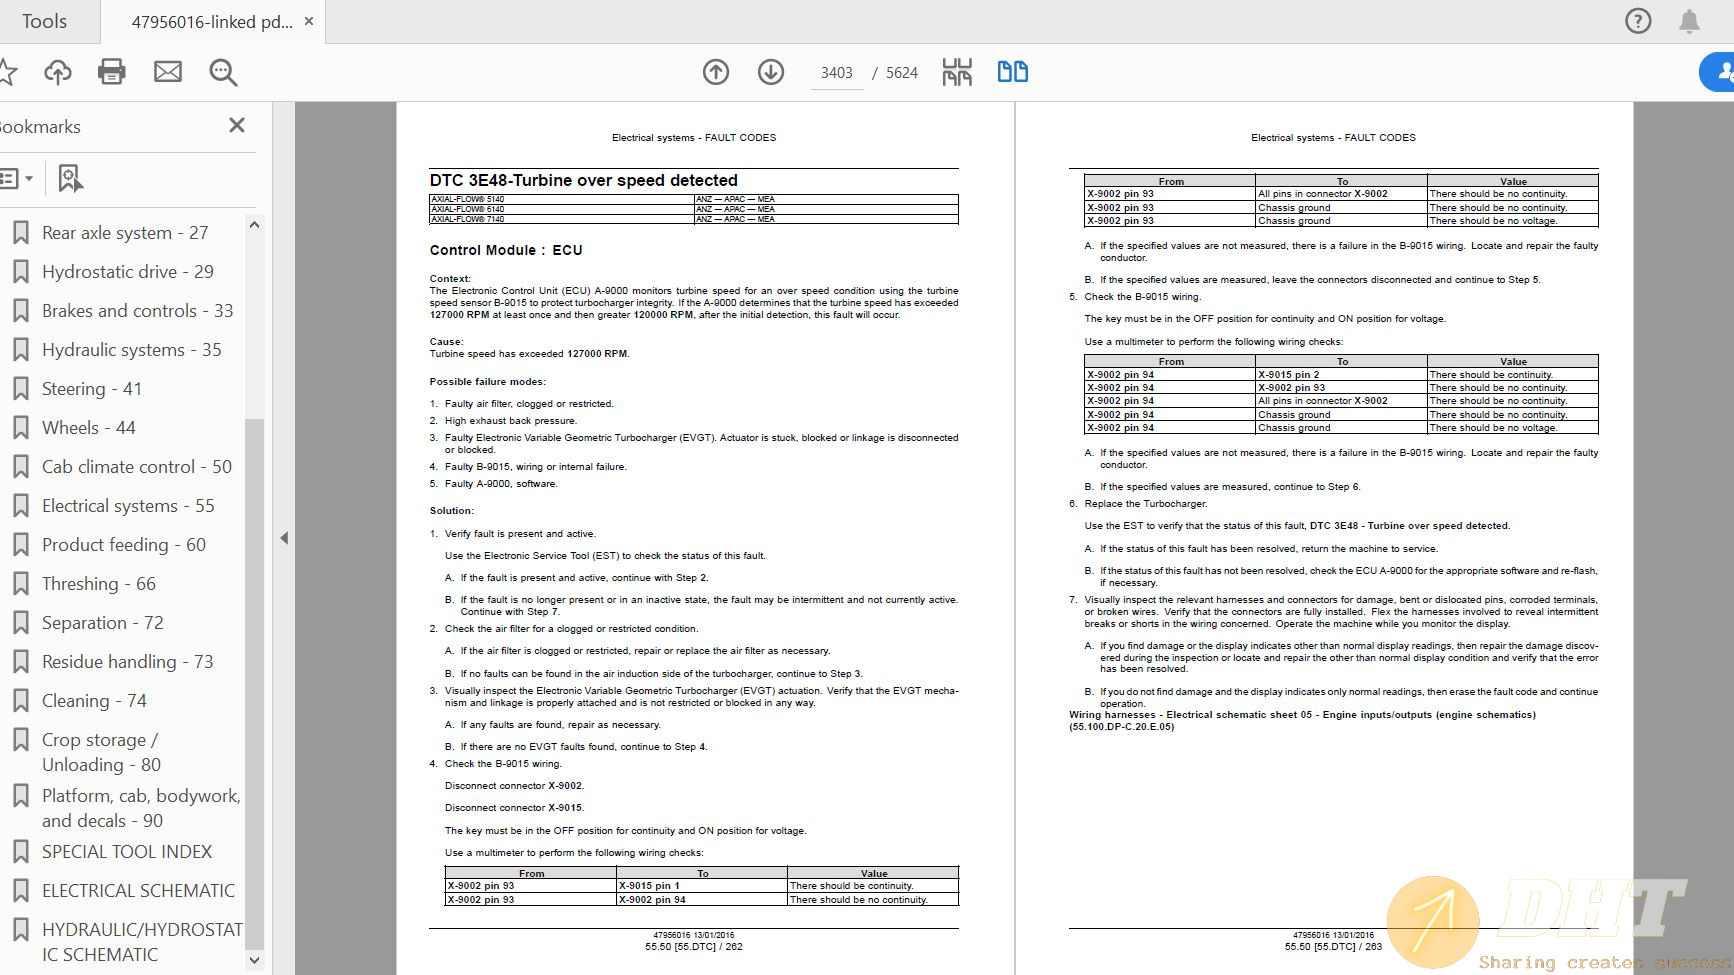Click the bookmark ribbon icon beside Rear axle system

[20, 233]
